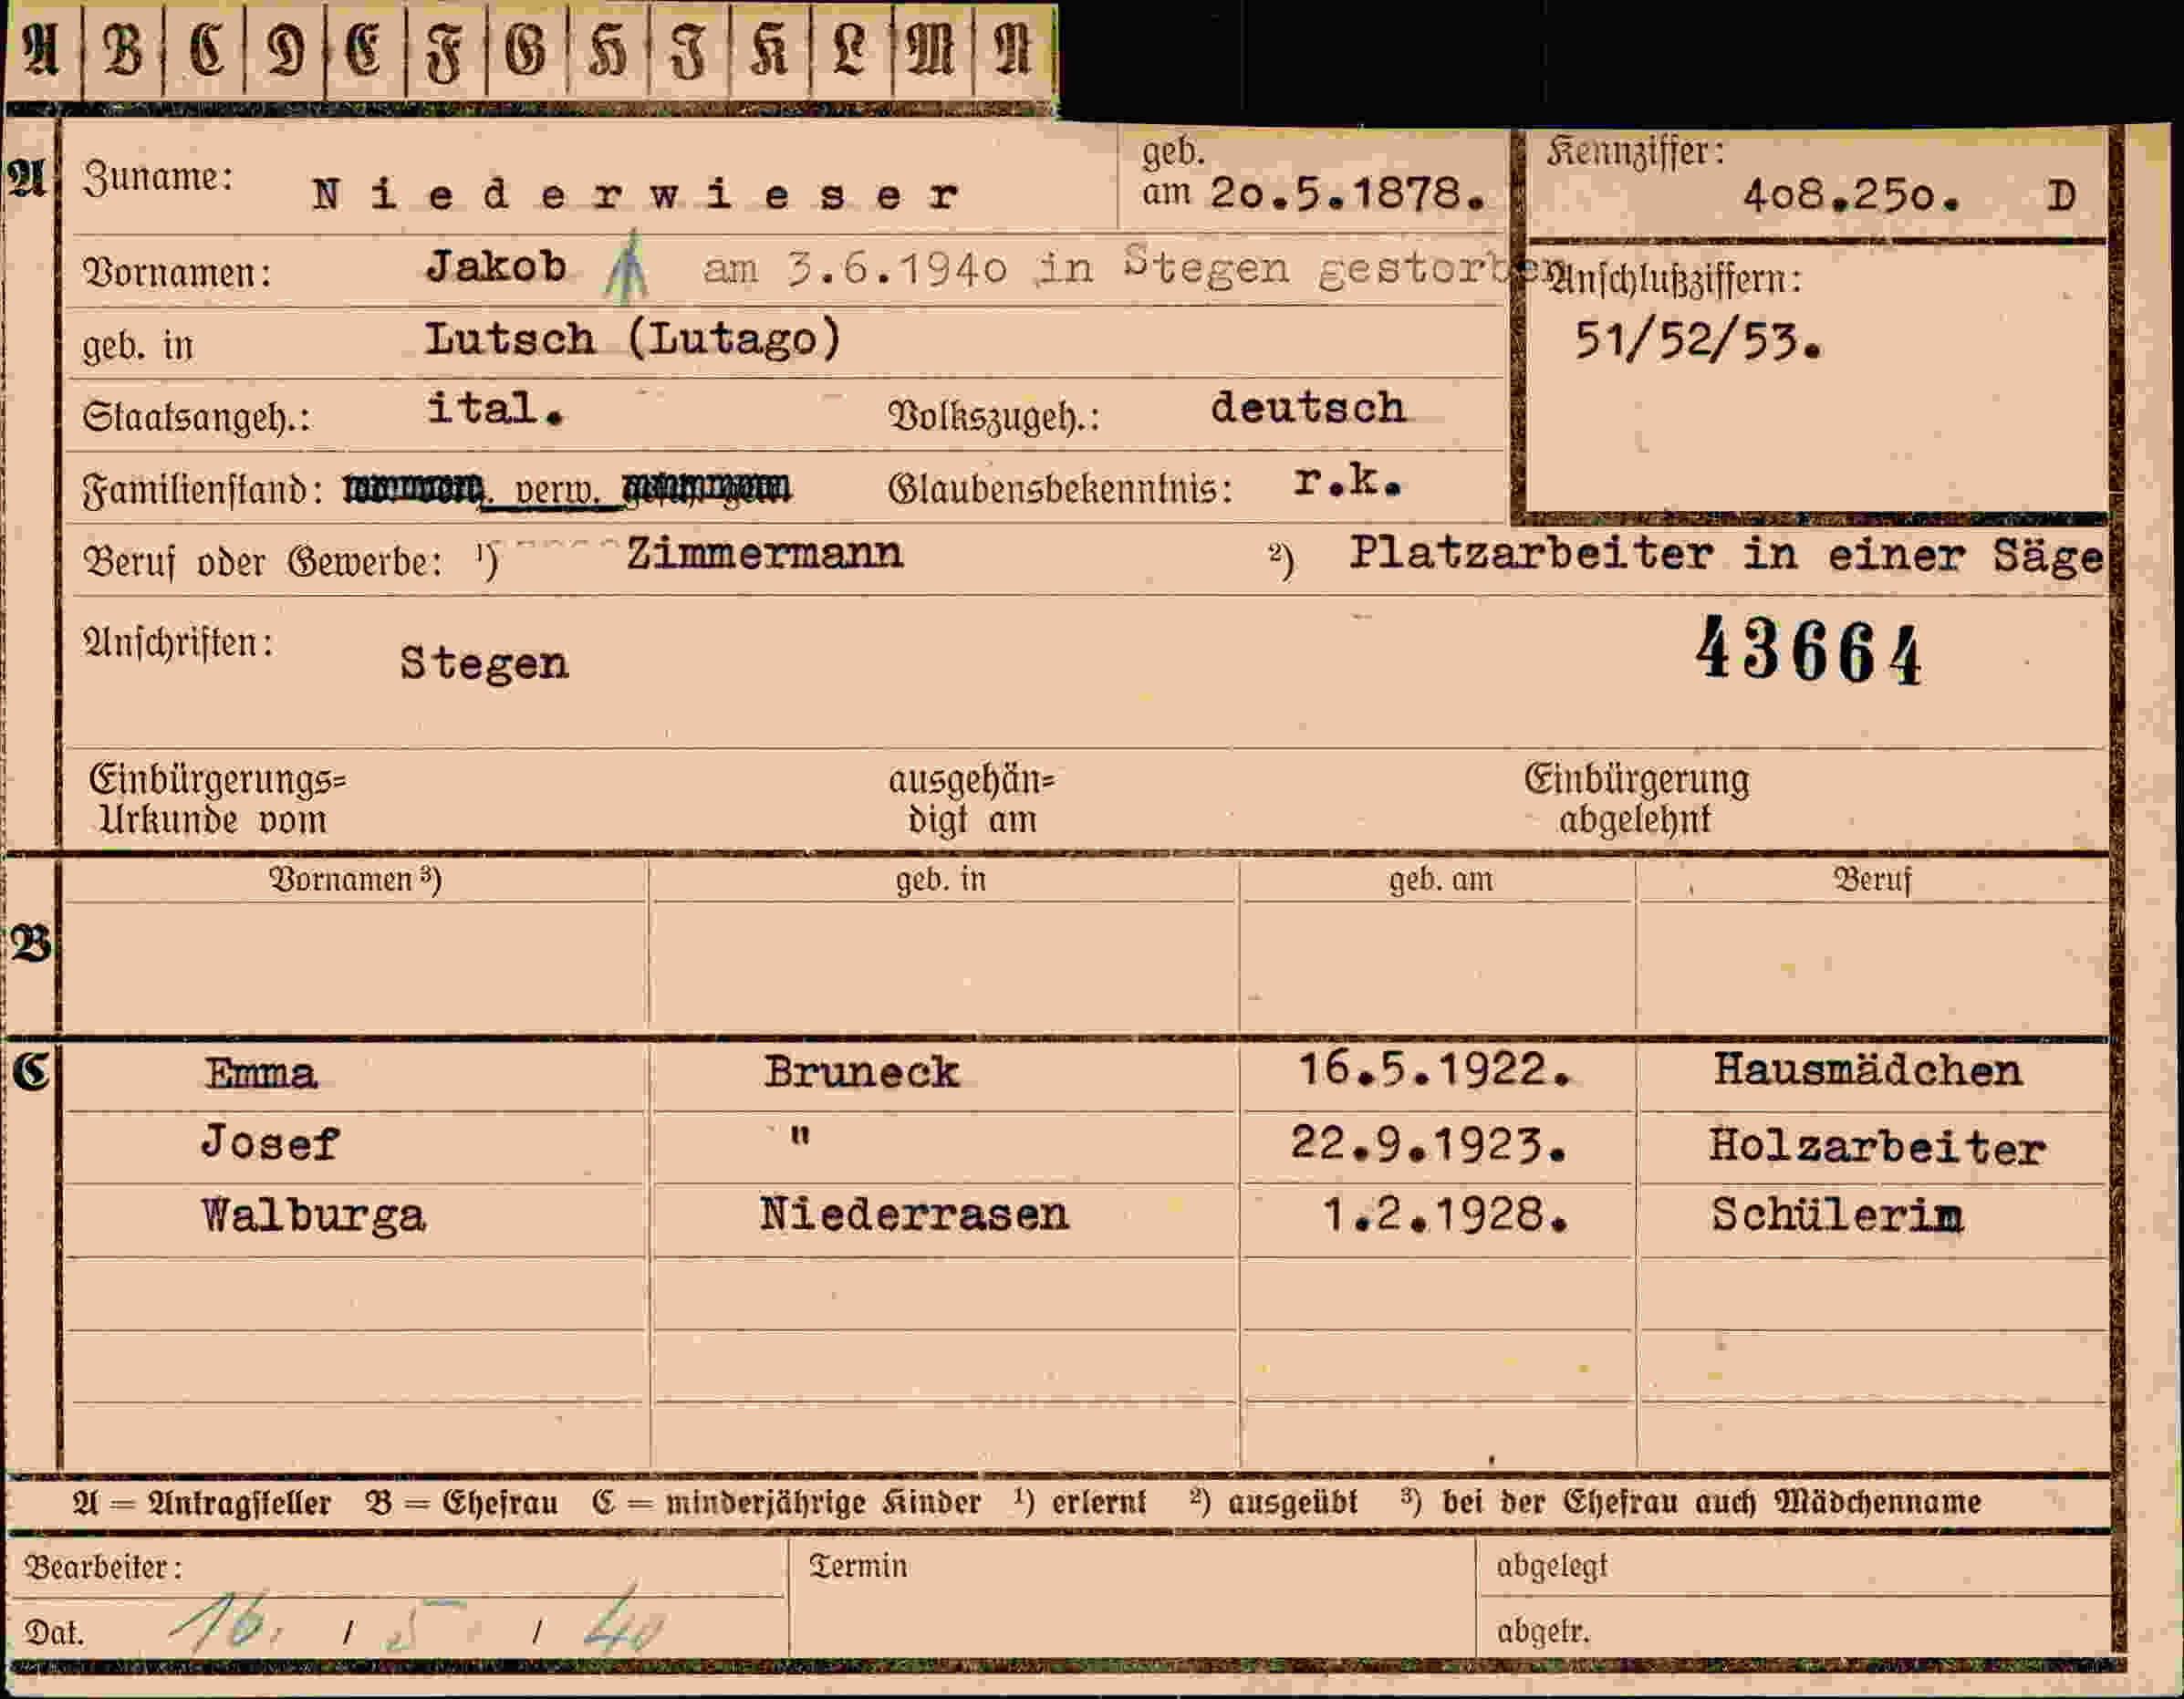Click the religion value r.k.

tap(1348, 481)
